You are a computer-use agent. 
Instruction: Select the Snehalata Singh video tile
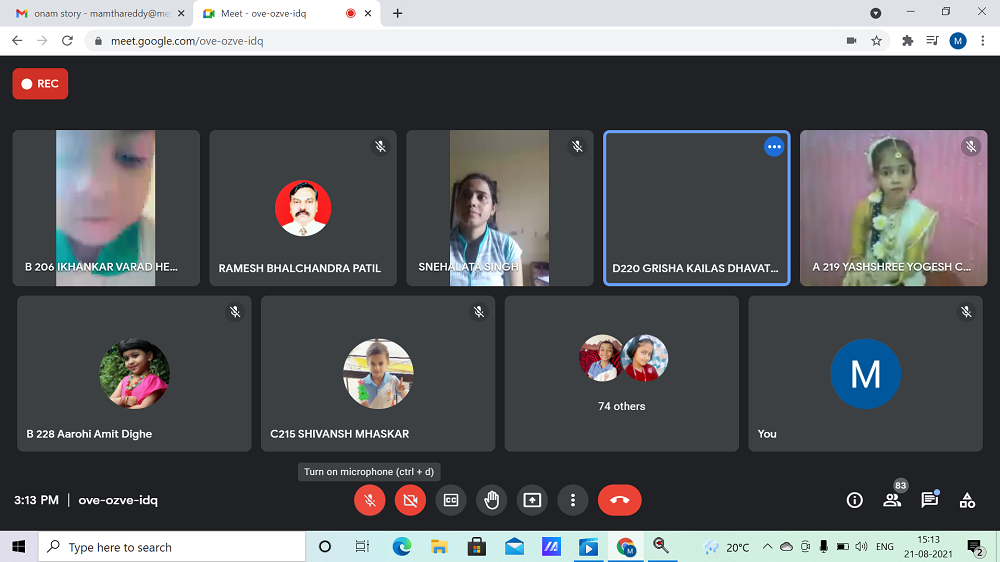[499, 208]
